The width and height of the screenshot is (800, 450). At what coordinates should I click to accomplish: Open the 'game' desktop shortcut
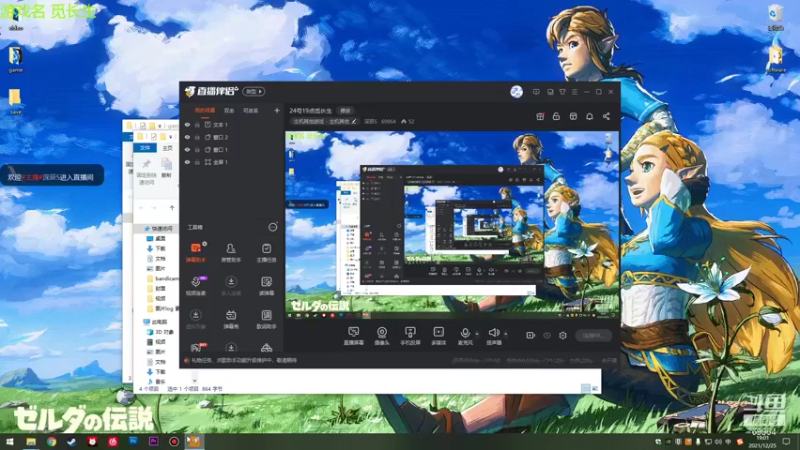click(x=15, y=59)
